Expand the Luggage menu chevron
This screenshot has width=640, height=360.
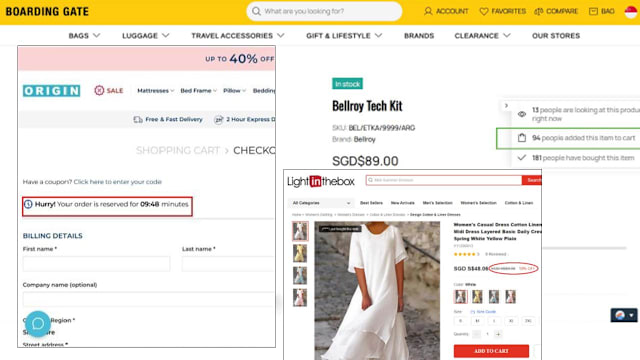165,36
